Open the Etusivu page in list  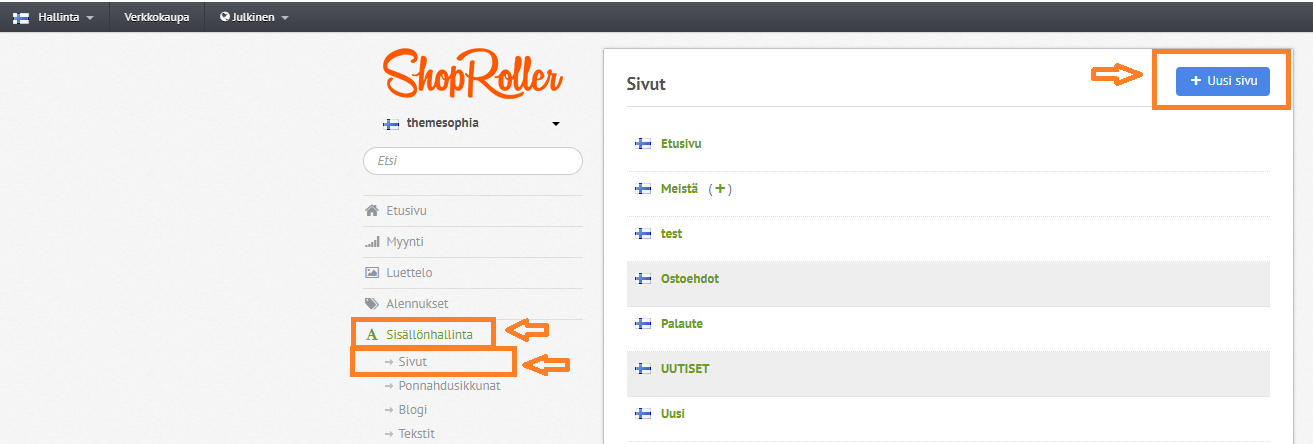tap(681, 144)
